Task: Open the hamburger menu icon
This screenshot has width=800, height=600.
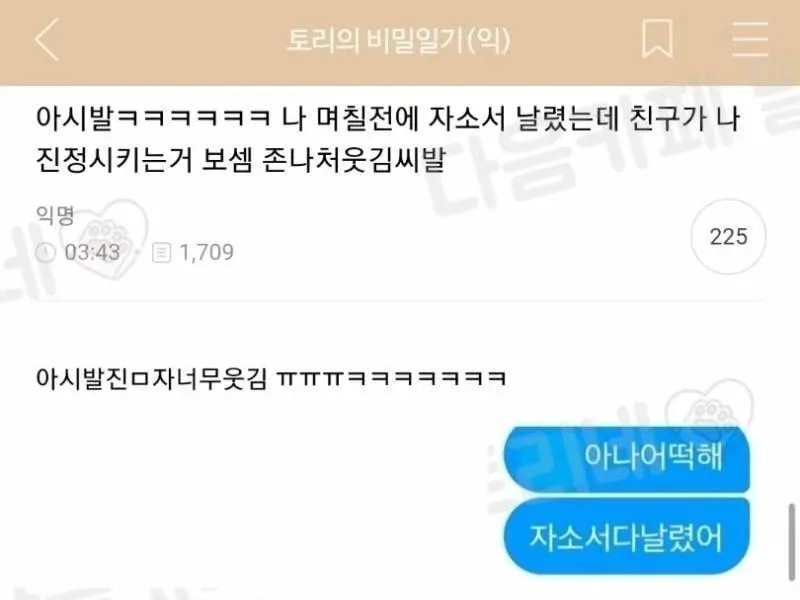Action: 749,39
